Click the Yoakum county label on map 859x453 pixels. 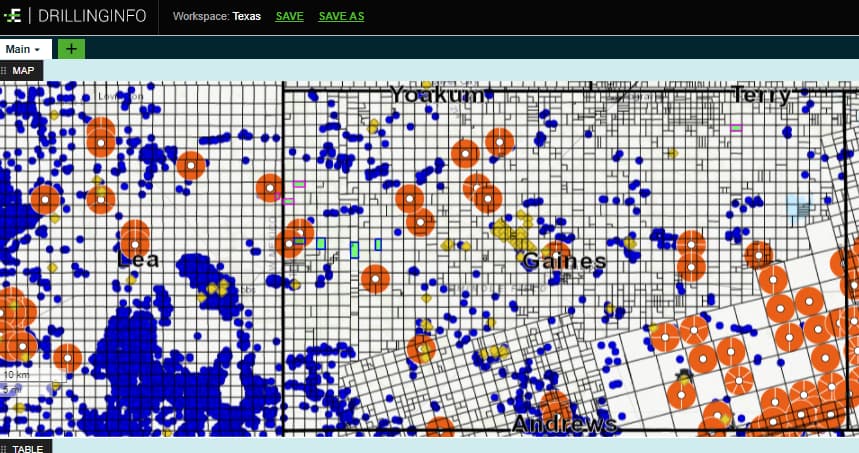coord(437,95)
